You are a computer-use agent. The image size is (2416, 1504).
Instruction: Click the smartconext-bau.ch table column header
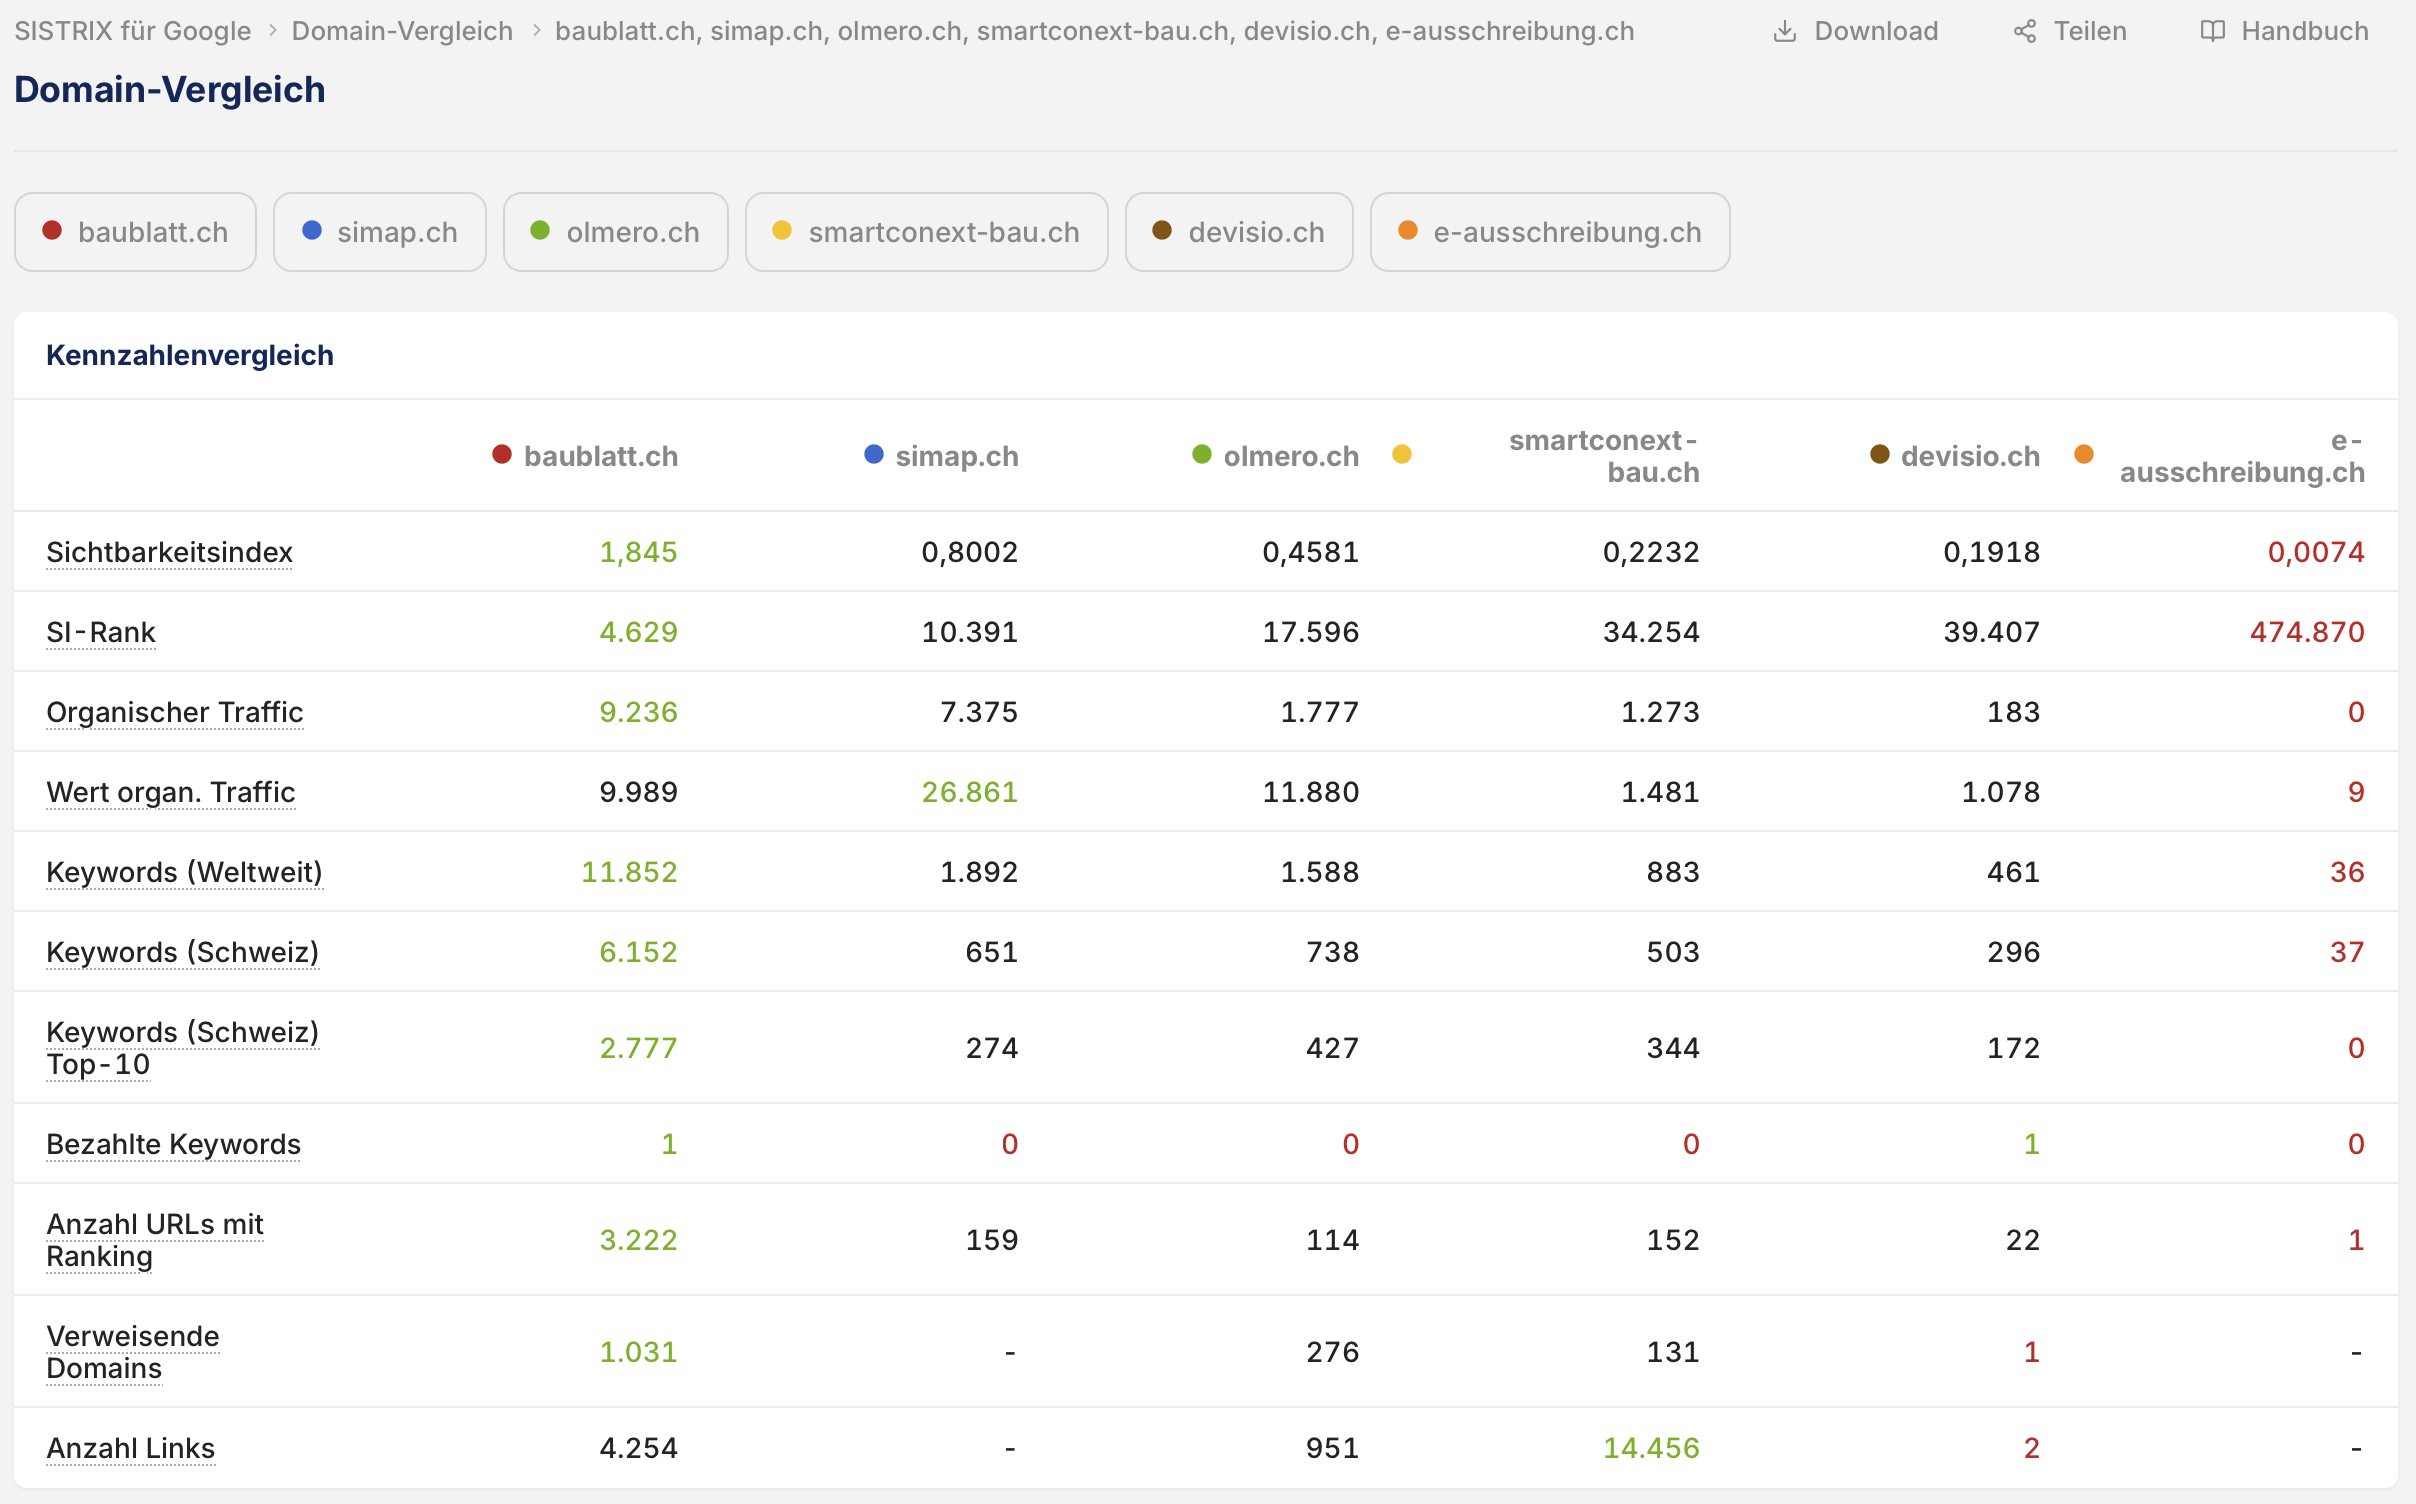(1604, 456)
